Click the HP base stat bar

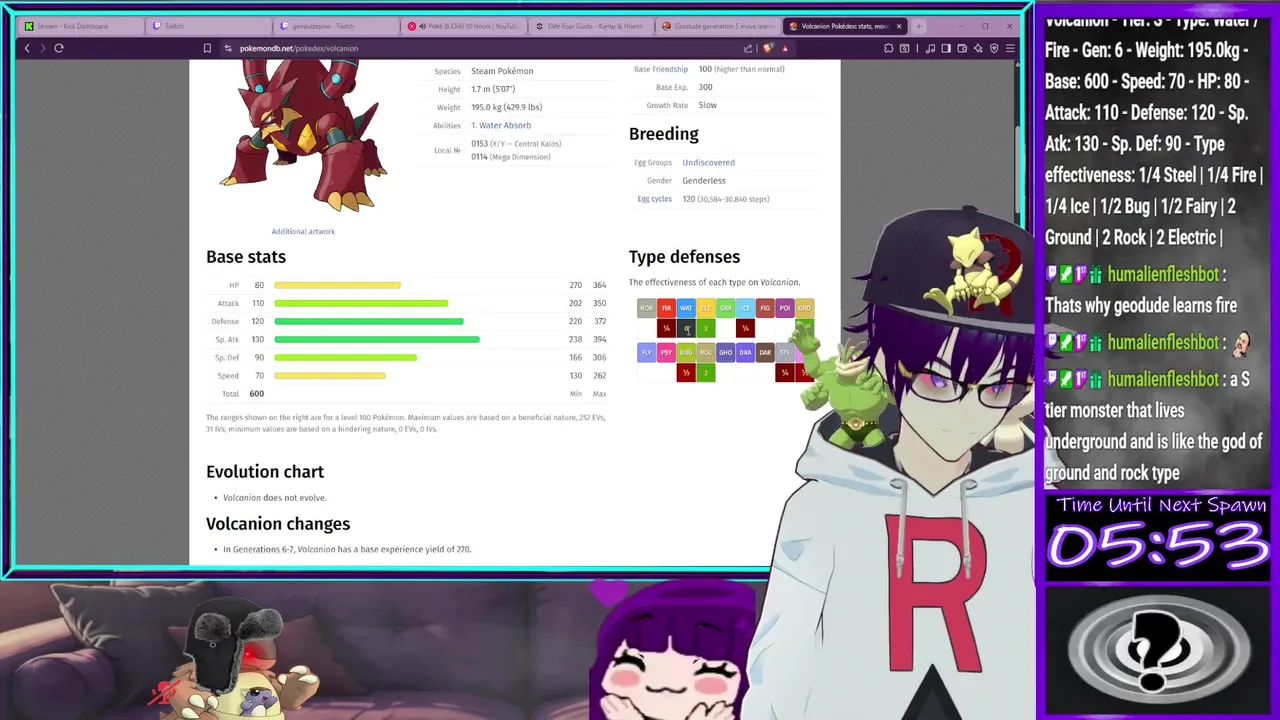(338, 285)
